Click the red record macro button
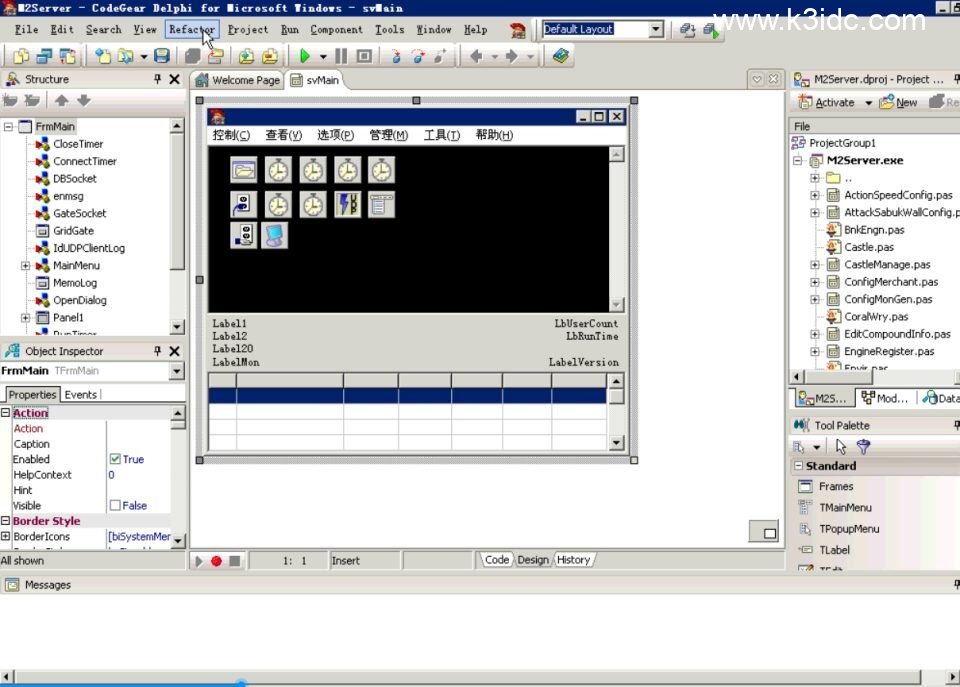 click(x=216, y=561)
